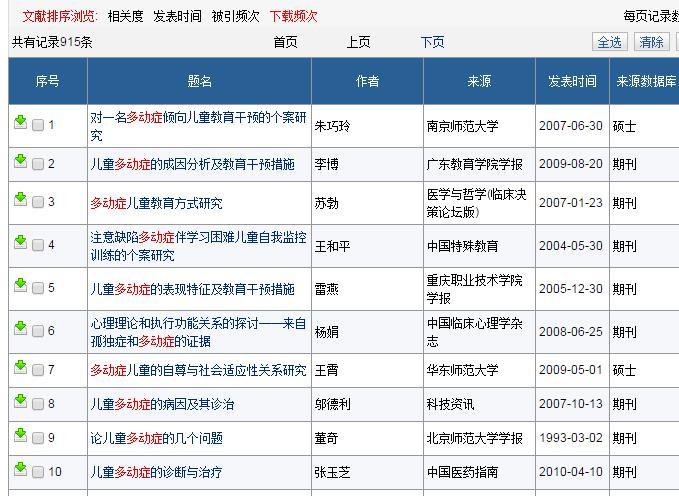Download record 3 via green arrow icon

(x=20, y=199)
